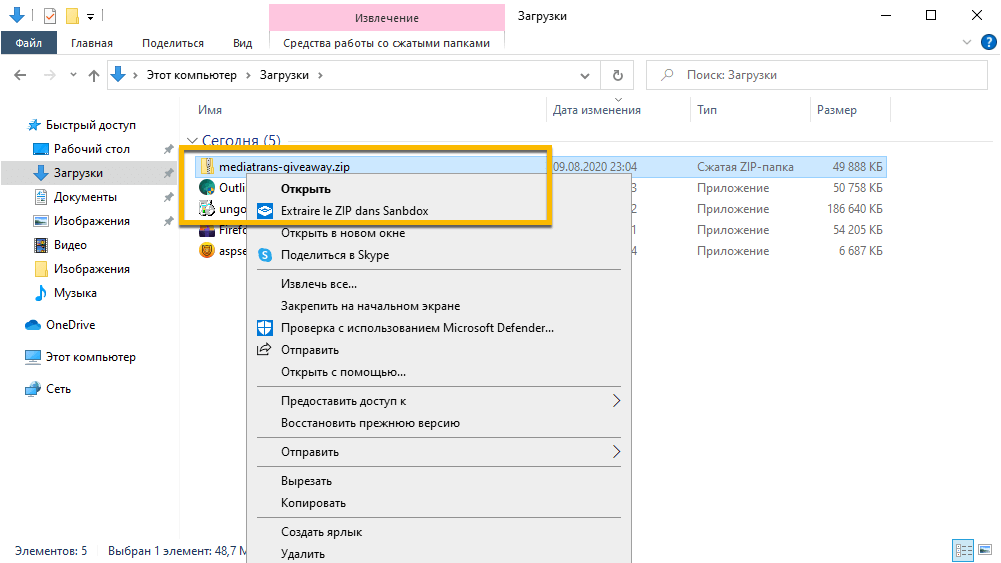
Task: Unpin Рабочий стол from quick access
Action: click(x=168, y=149)
